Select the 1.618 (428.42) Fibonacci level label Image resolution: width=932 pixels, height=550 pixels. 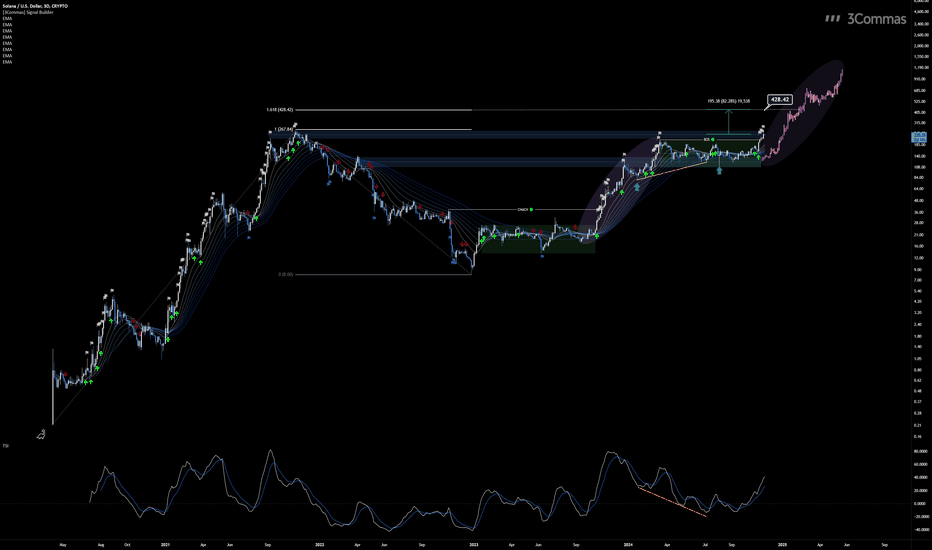(279, 110)
